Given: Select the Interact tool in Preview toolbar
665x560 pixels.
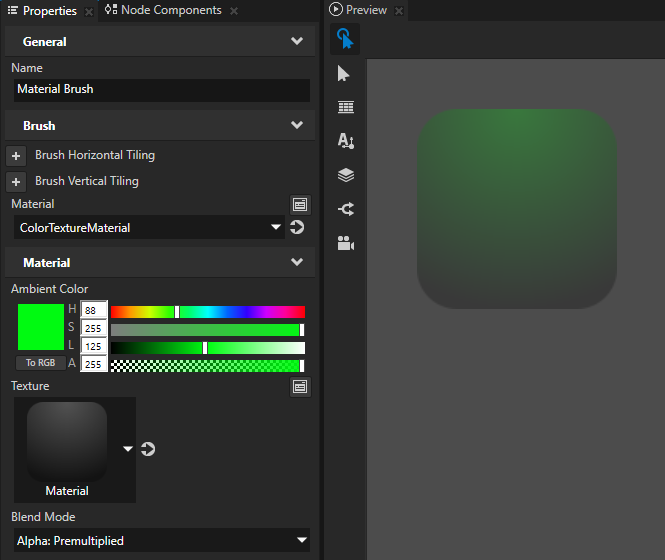Looking at the screenshot, I should (345, 39).
